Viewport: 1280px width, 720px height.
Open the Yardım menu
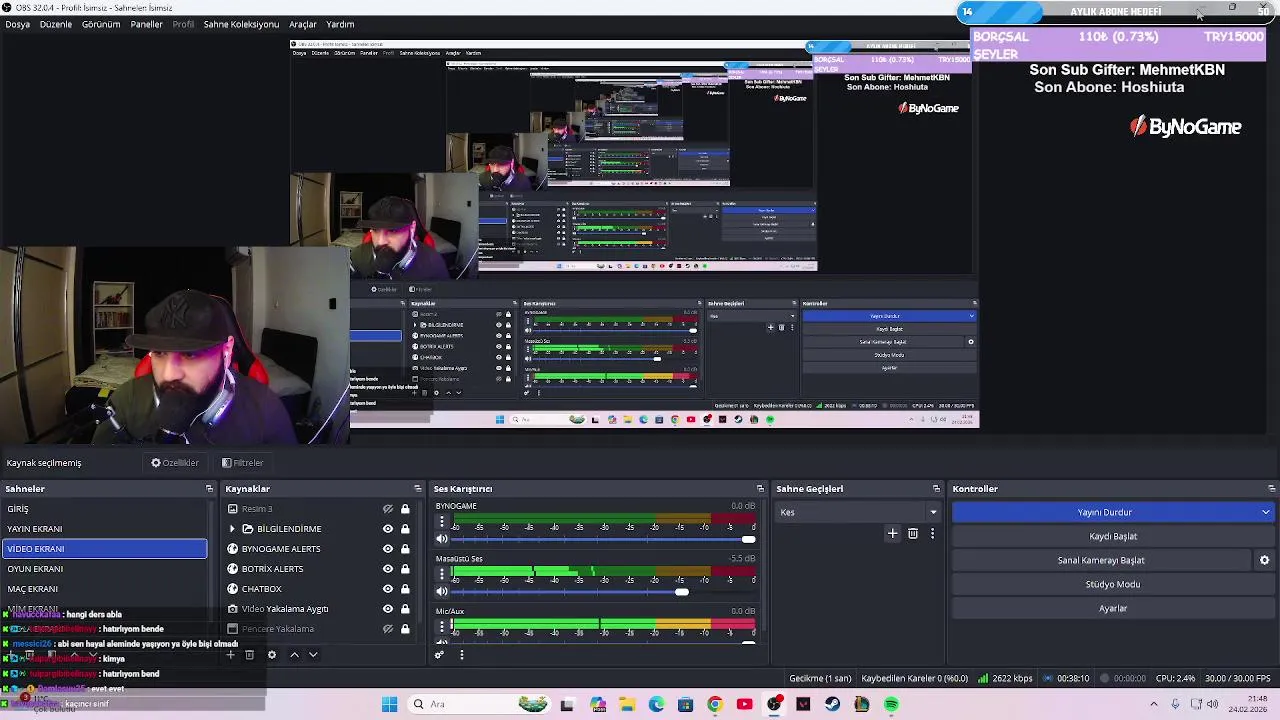pos(340,24)
